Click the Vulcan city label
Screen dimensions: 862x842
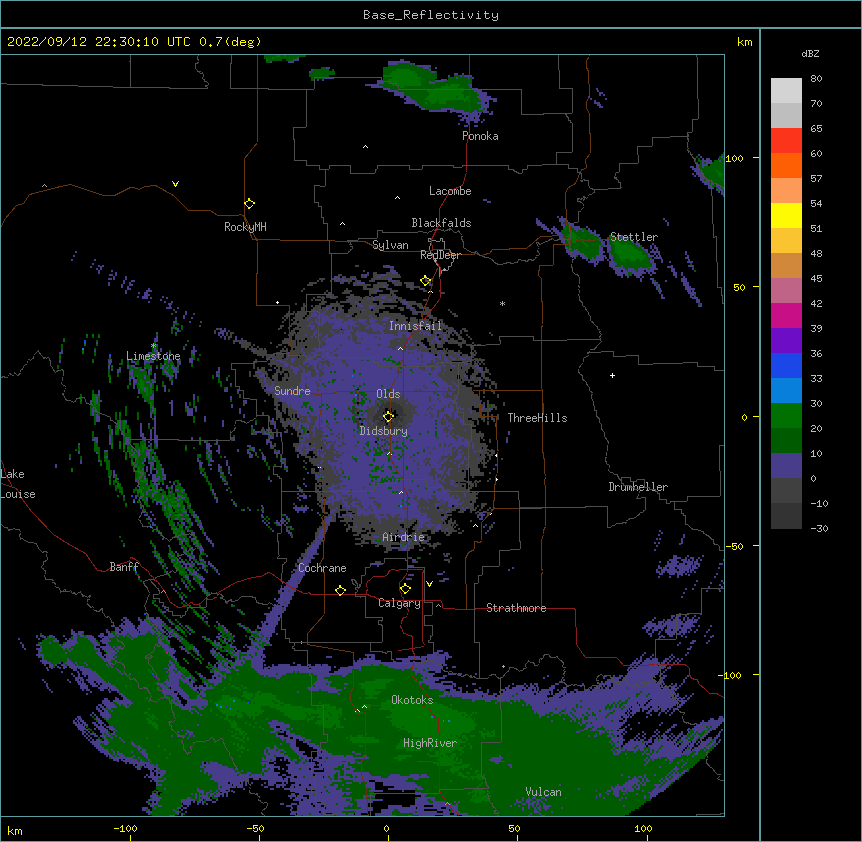[x=543, y=792]
